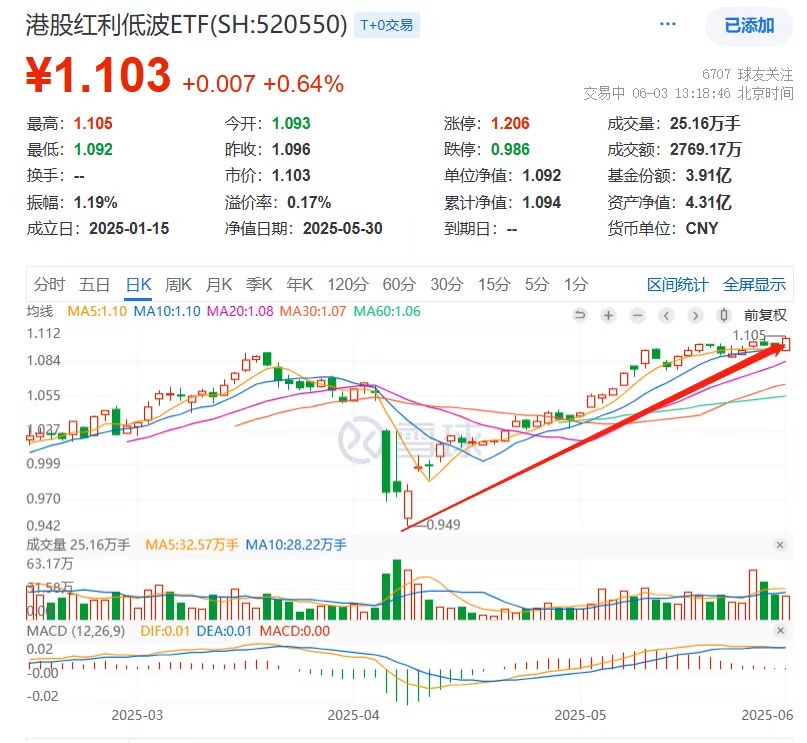
Task: Click the 均线 label
Action: [40, 311]
